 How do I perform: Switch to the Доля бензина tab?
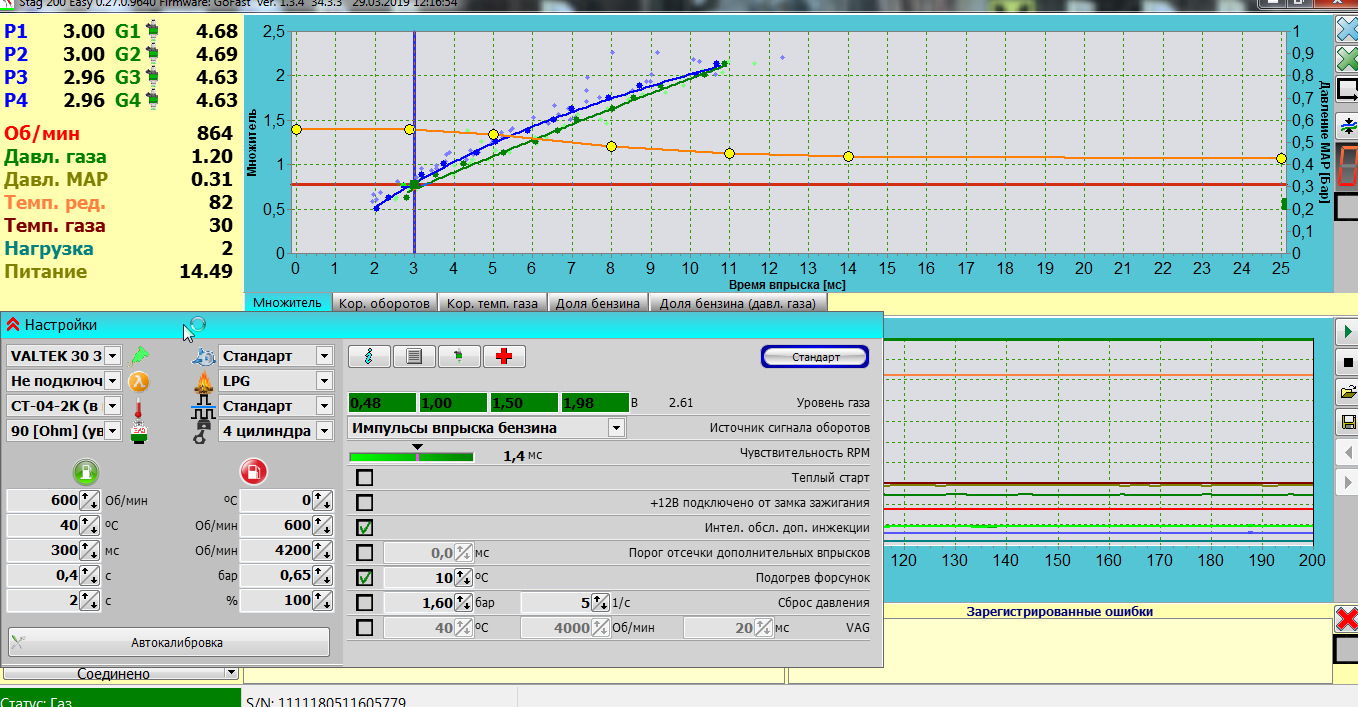point(598,303)
